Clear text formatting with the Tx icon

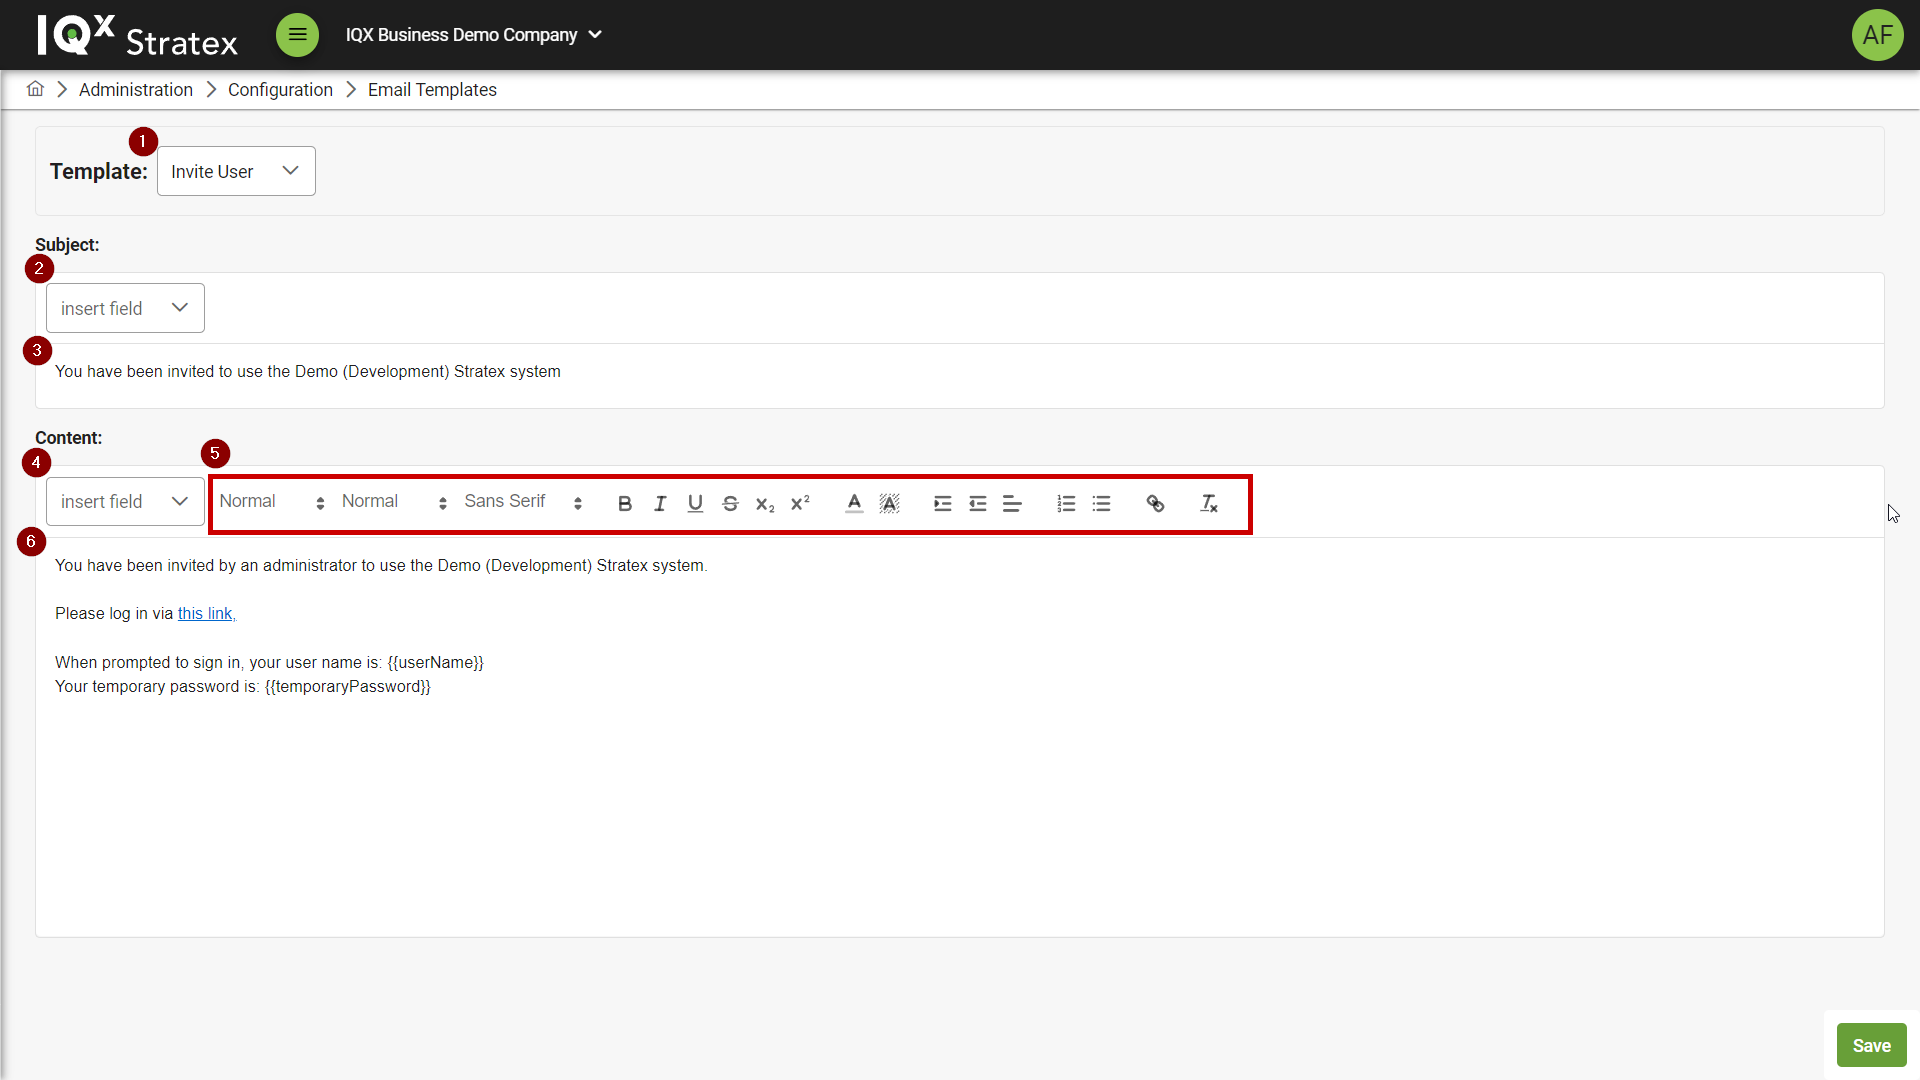1208,504
